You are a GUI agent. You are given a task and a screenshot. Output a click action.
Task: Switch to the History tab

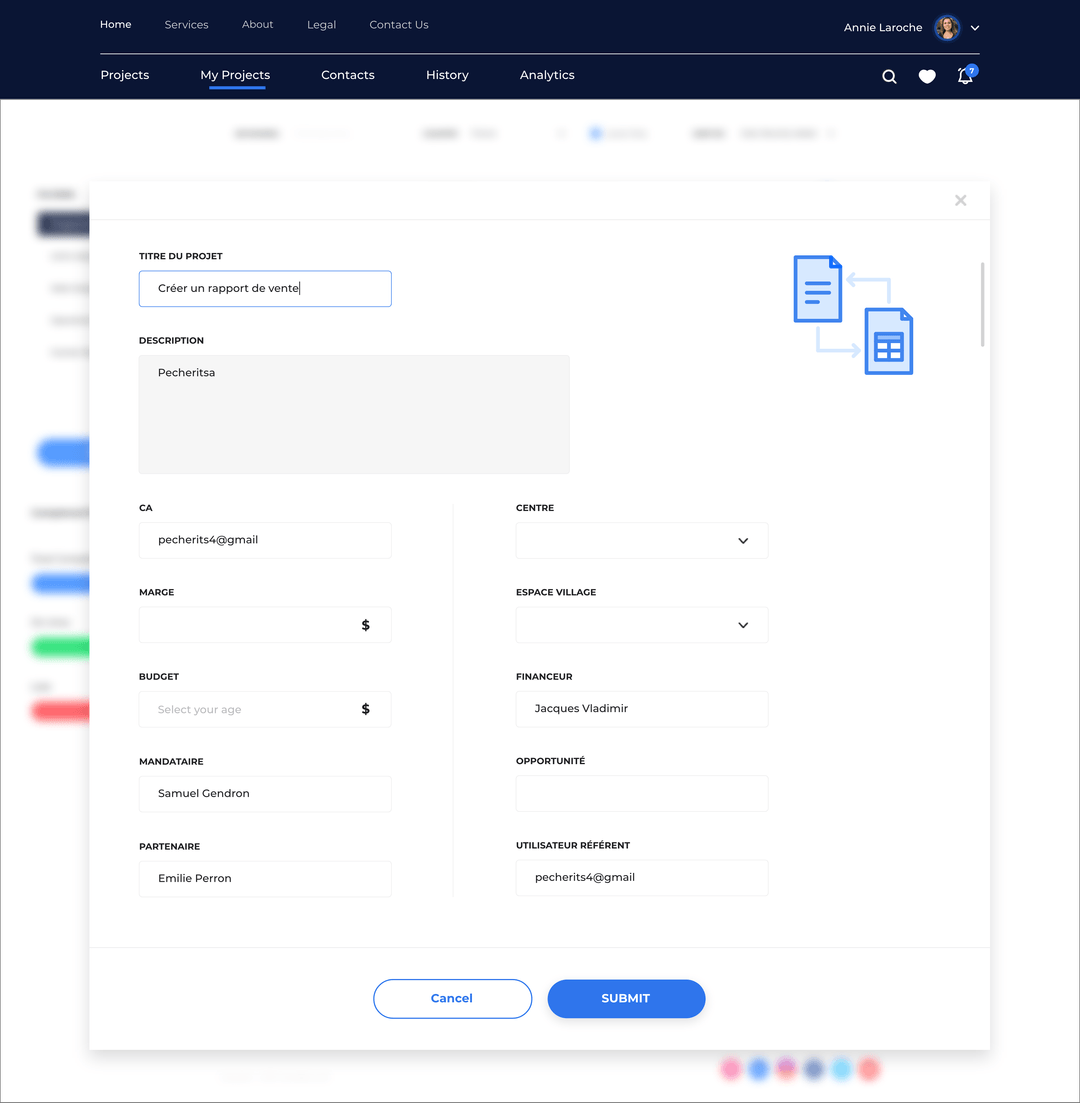(x=447, y=75)
